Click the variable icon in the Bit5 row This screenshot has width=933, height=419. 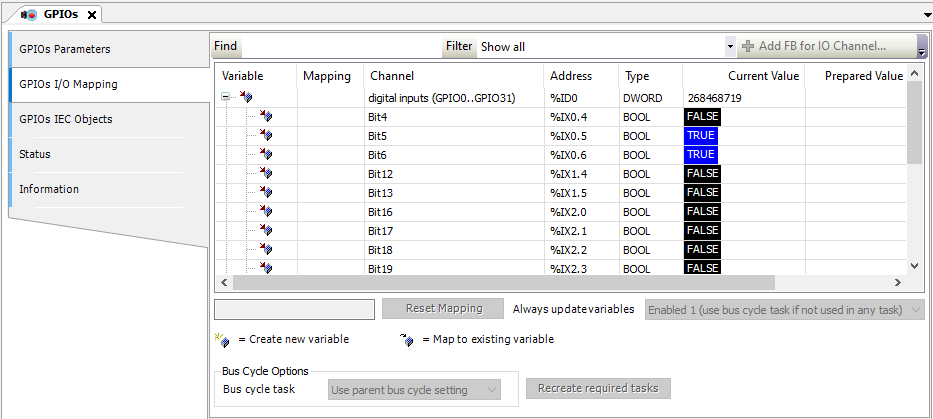coord(266,136)
